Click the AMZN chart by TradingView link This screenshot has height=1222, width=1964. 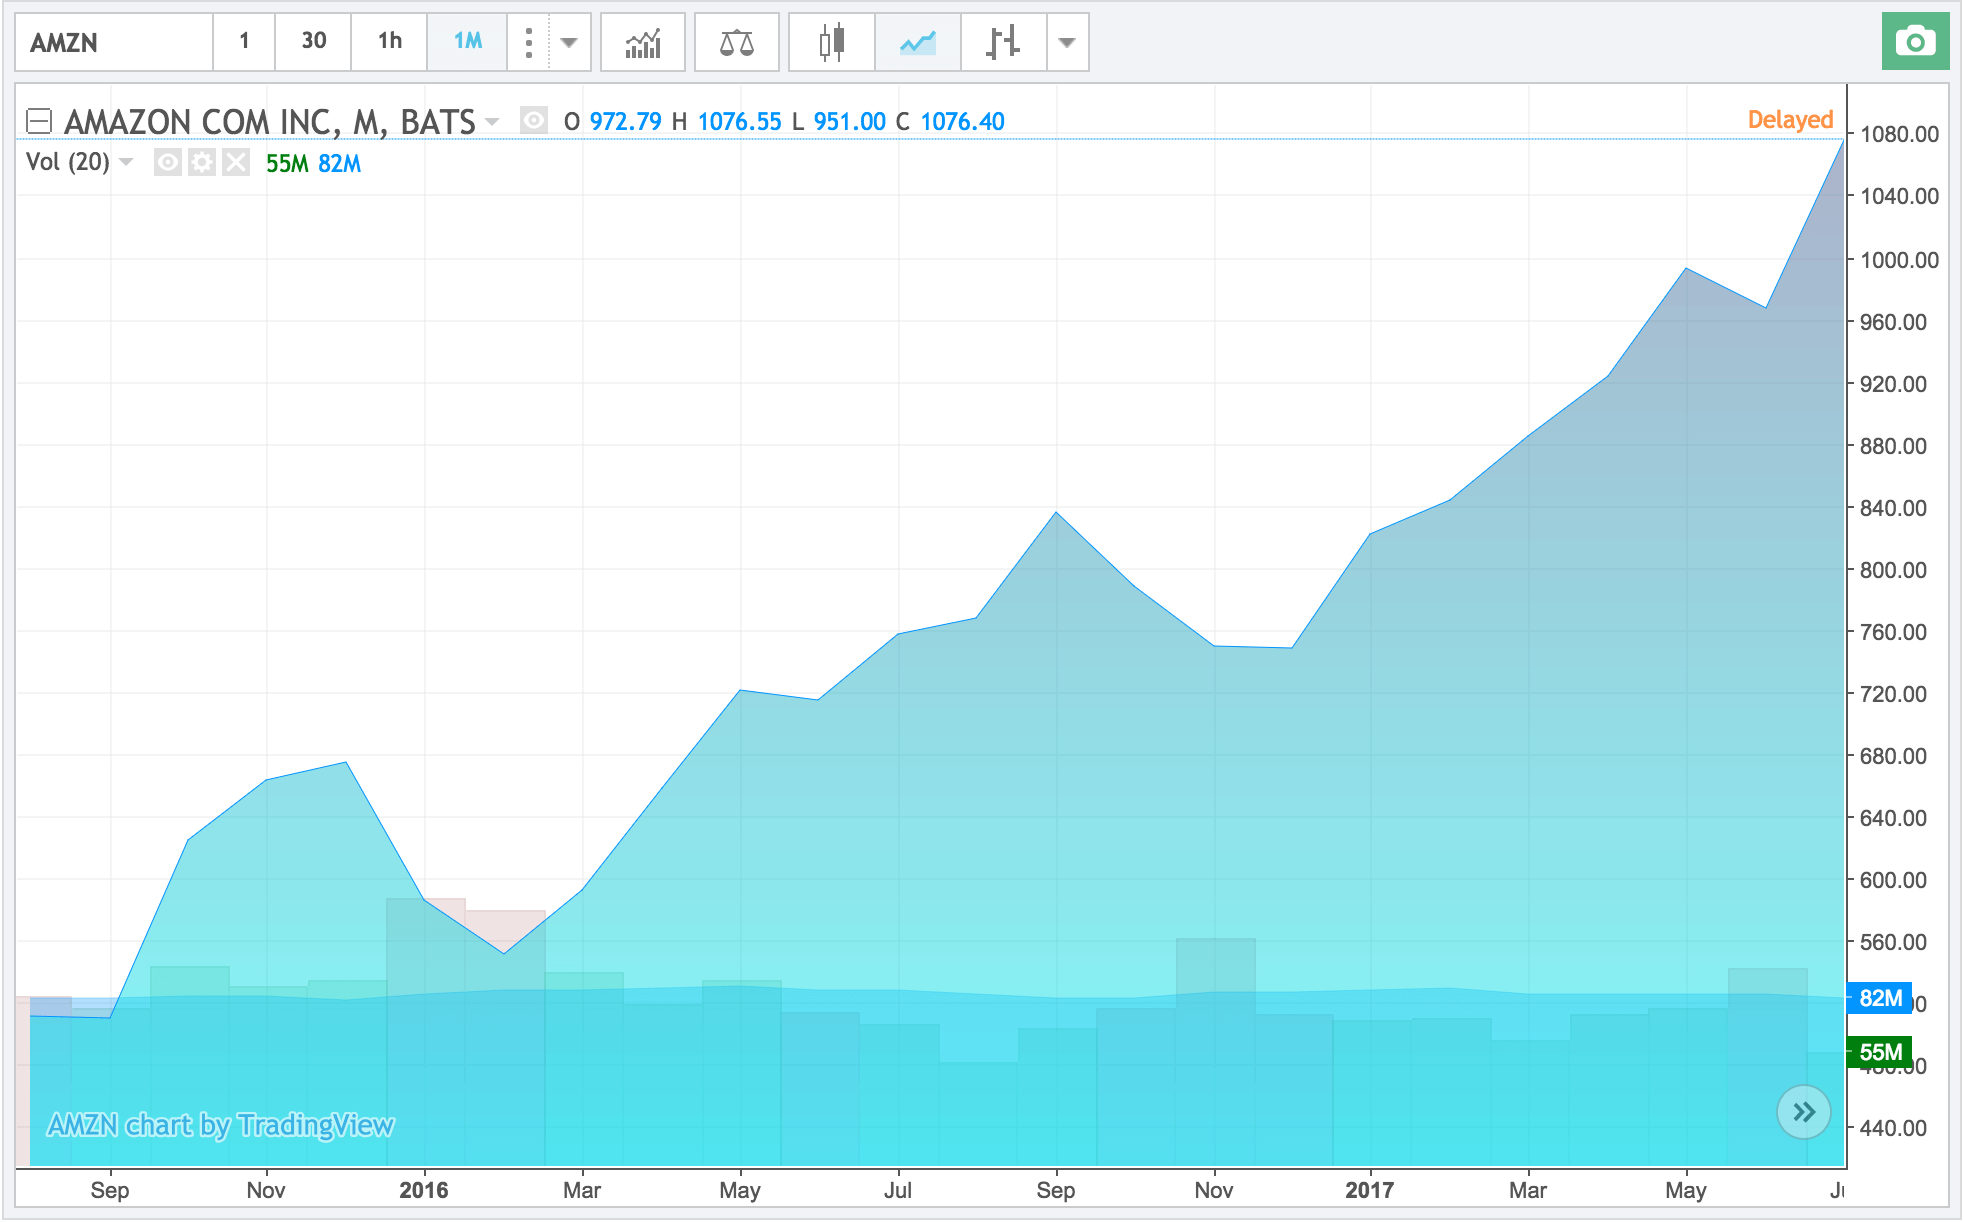point(220,1125)
